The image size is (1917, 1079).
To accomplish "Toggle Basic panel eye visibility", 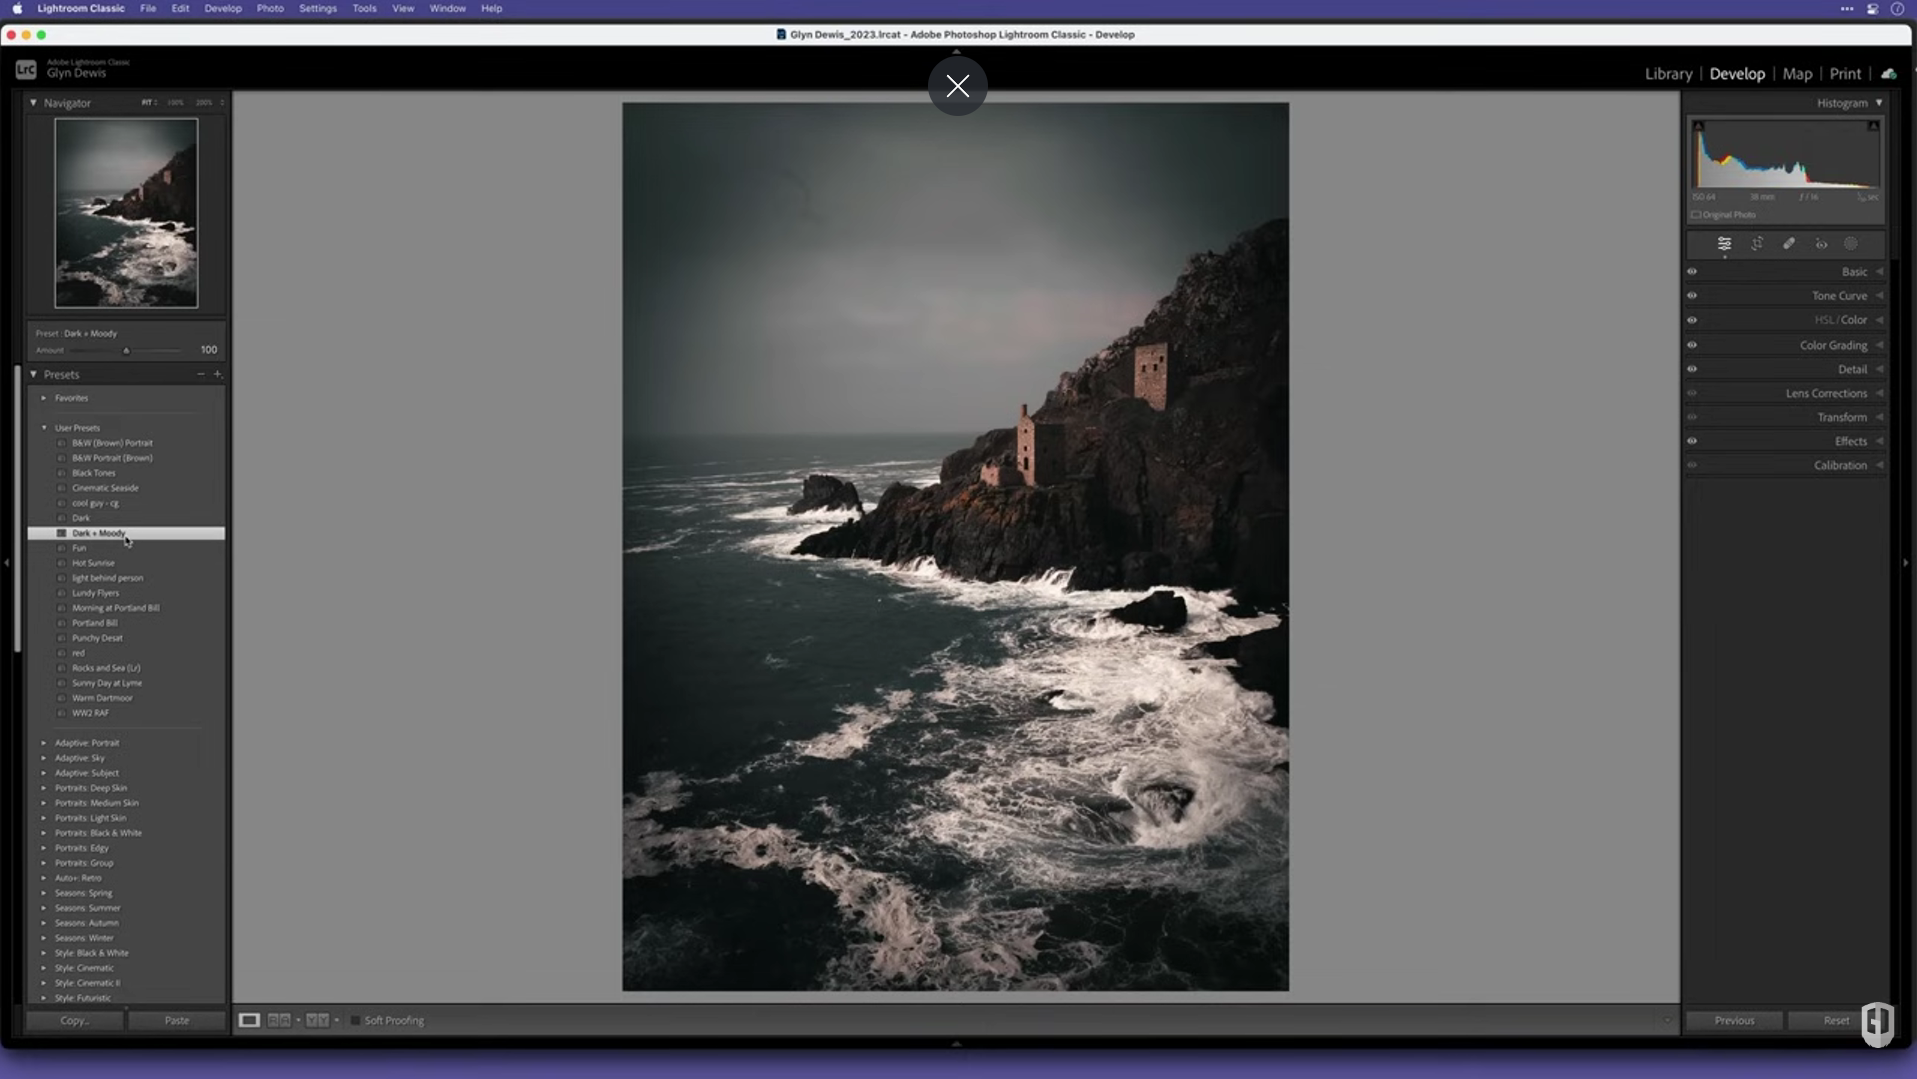I will tap(1692, 272).
